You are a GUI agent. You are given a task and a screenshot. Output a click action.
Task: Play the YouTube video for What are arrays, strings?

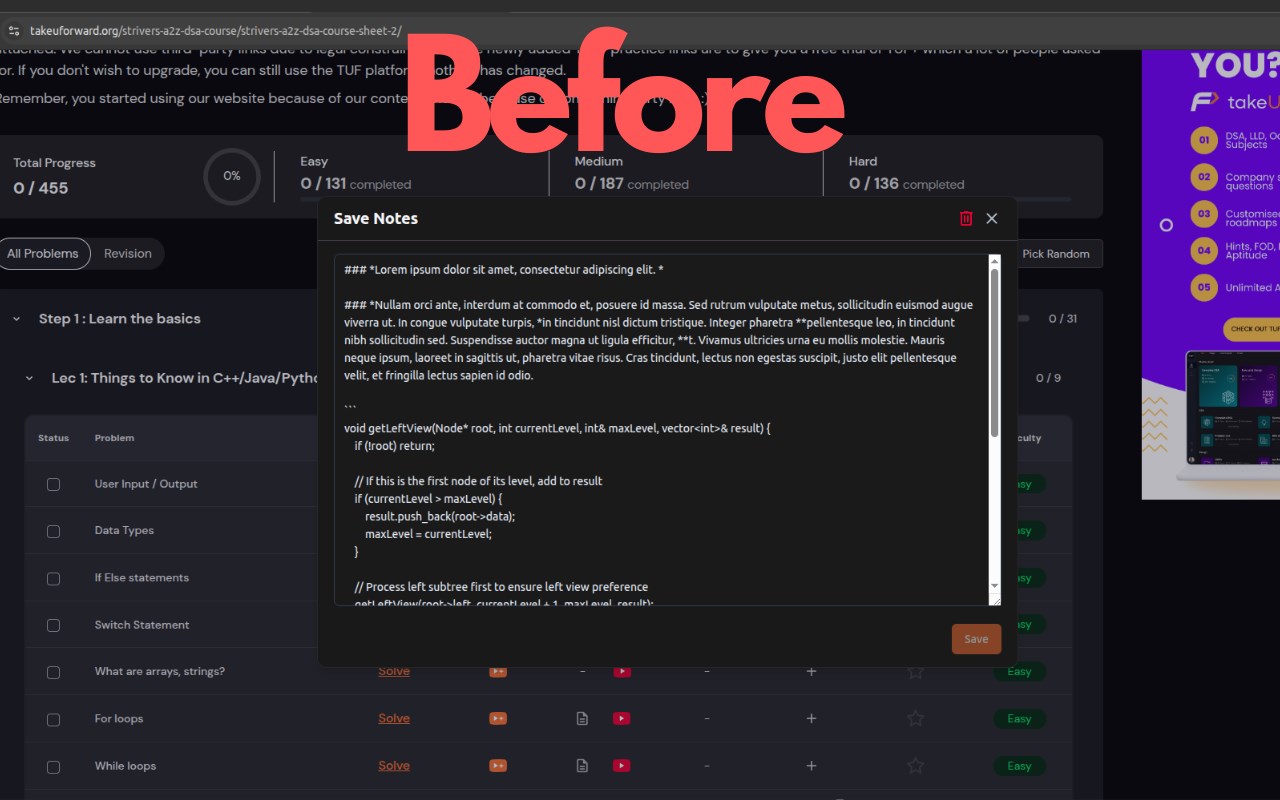pyautogui.click(x=622, y=671)
